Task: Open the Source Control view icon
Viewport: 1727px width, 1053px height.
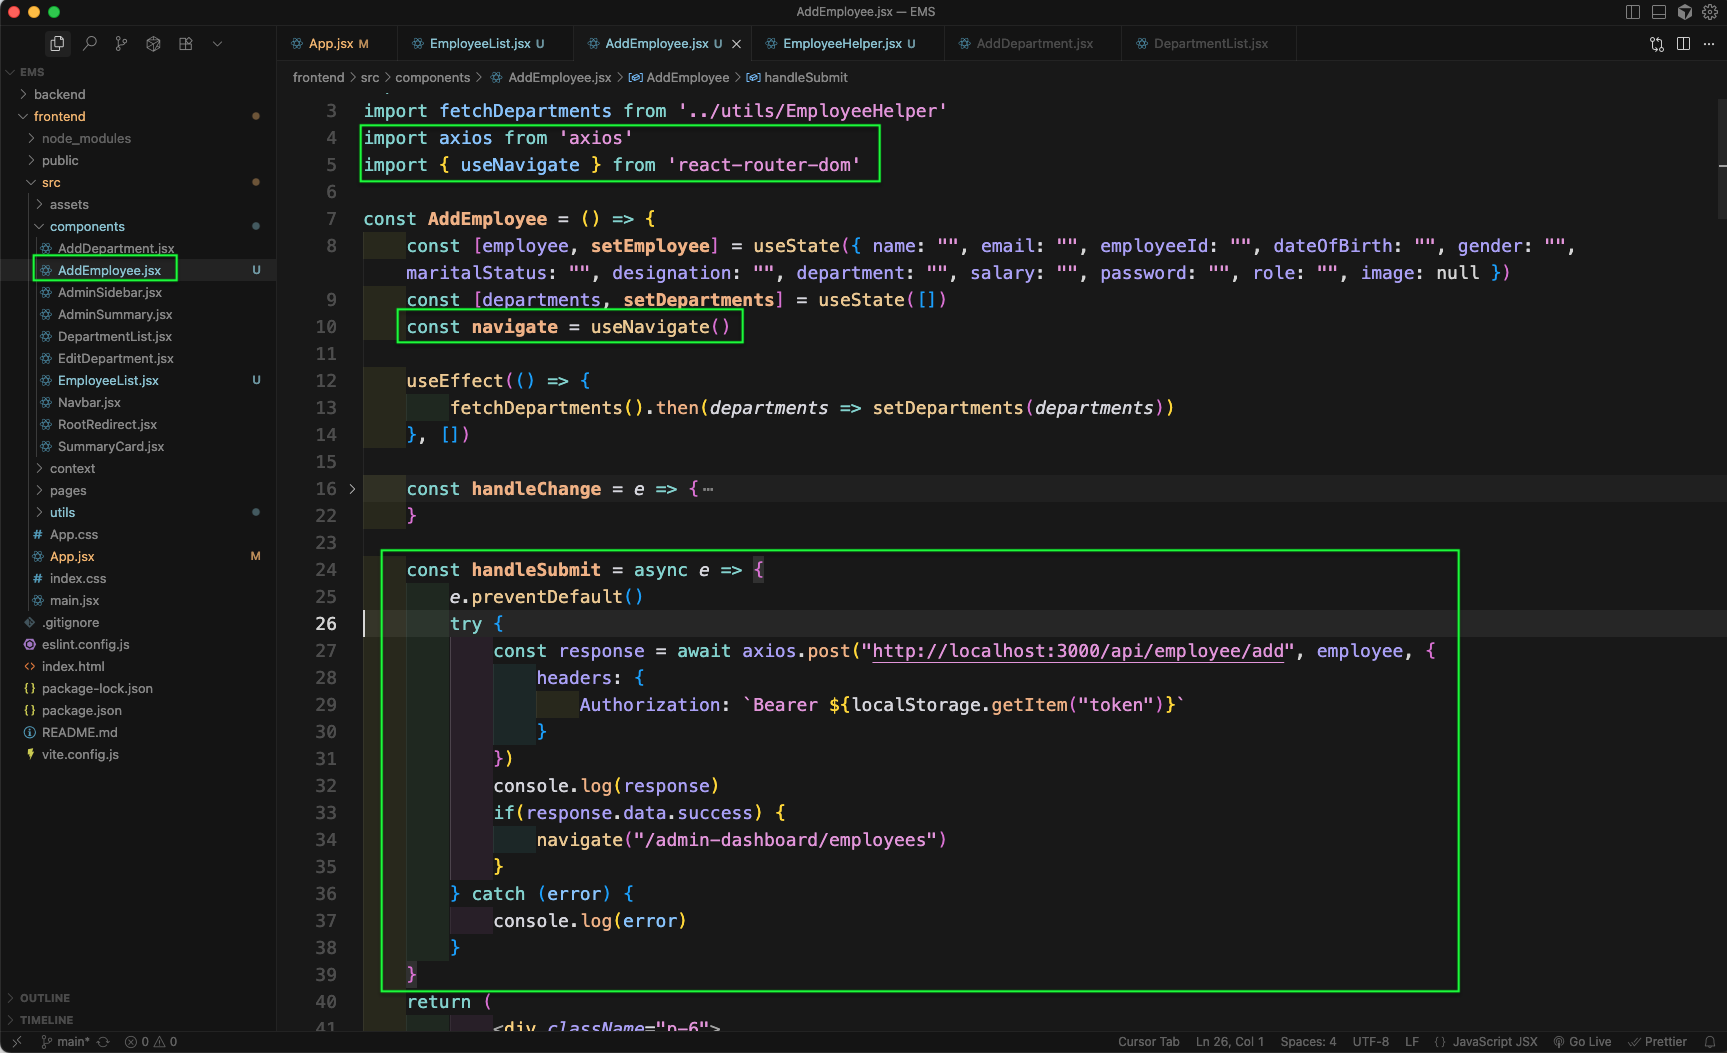Action: (x=121, y=44)
